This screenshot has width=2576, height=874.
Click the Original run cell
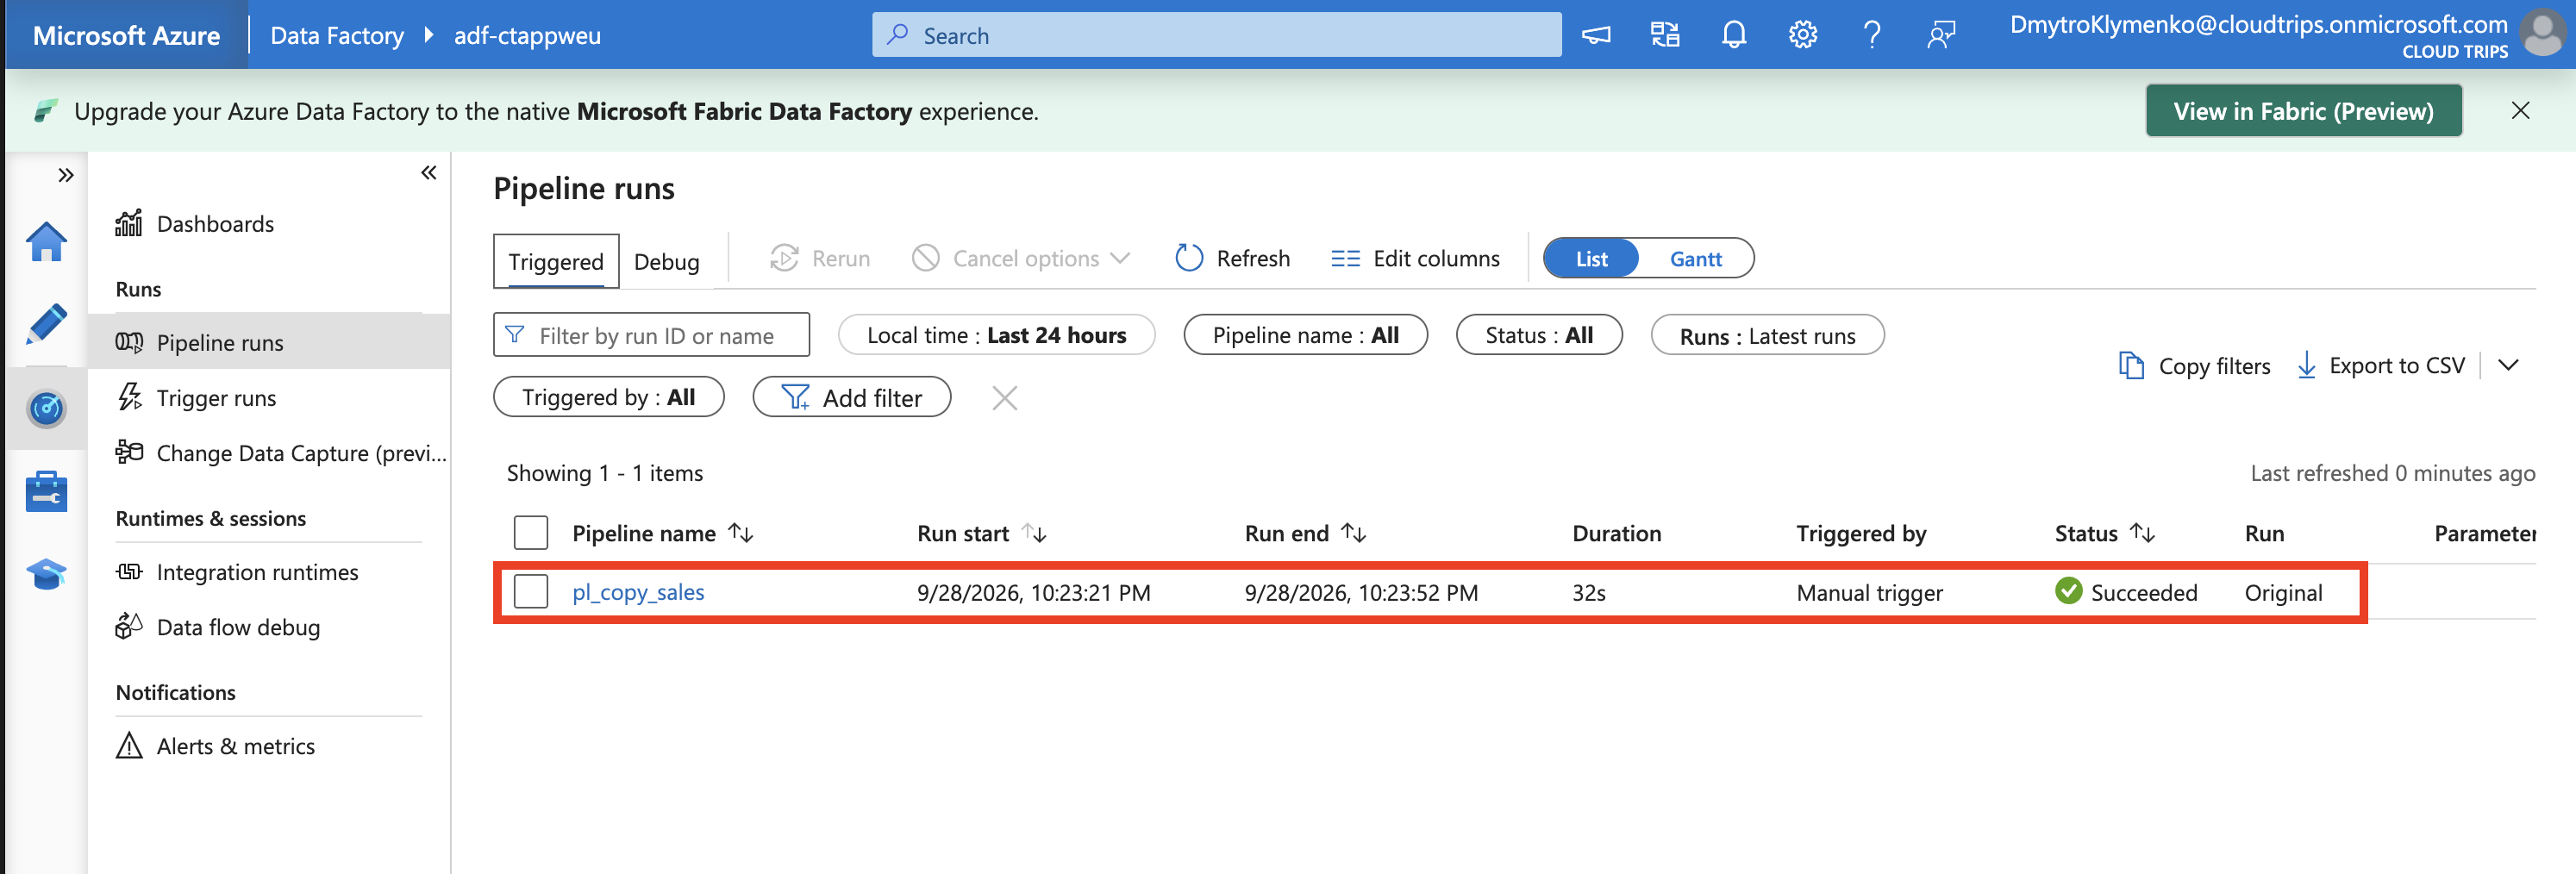coord(2283,592)
